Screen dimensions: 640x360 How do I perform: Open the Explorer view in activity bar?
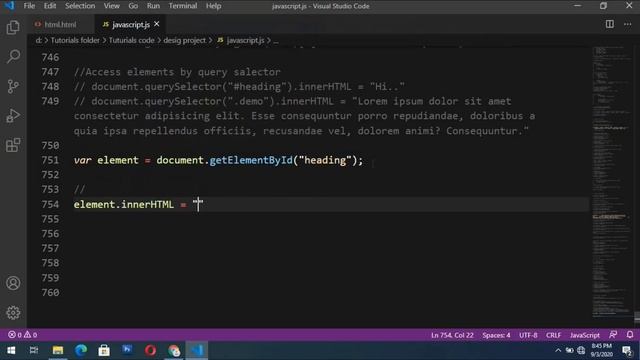[x=13, y=27]
